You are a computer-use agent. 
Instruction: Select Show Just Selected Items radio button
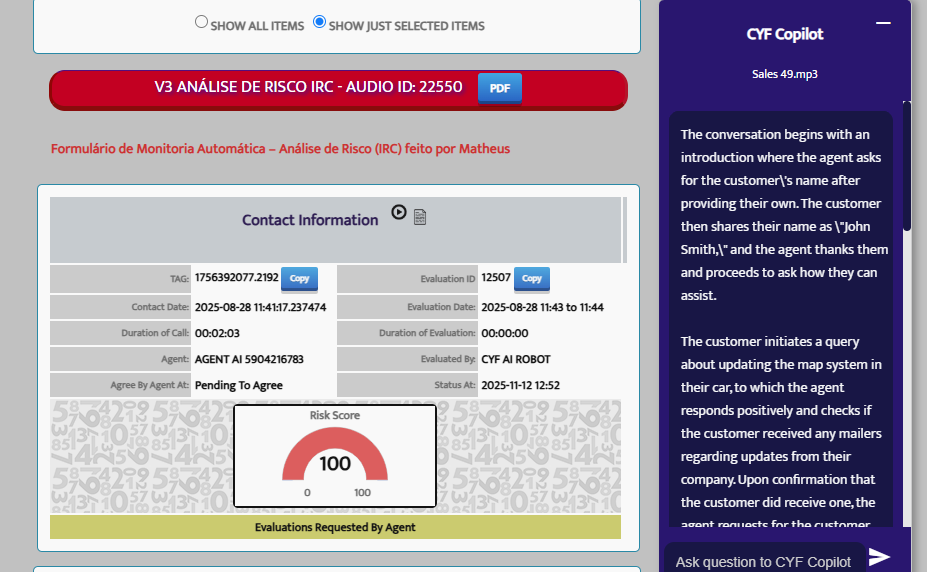[320, 21]
